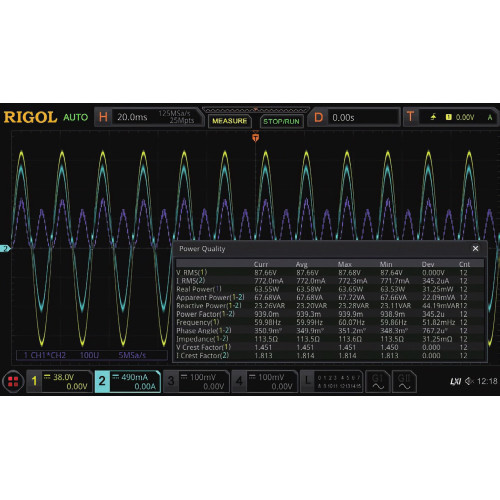500x500 pixels.
Task: Click the current value 87.66V
Action: point(265,273)
